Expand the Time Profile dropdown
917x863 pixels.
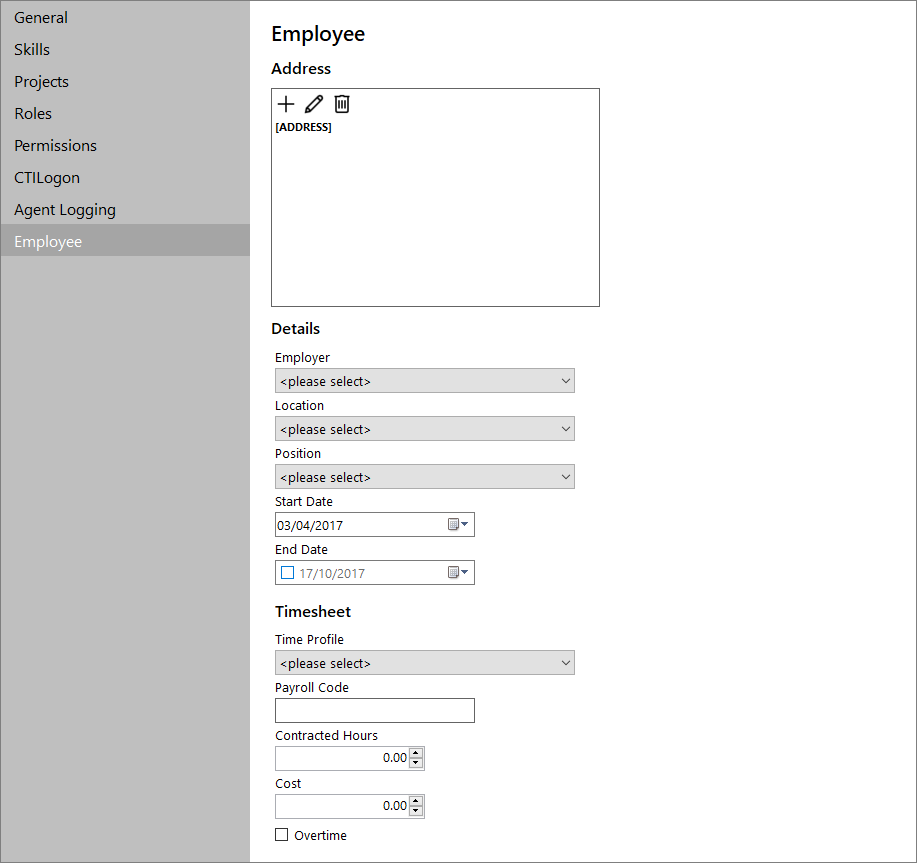click(425, 662)
